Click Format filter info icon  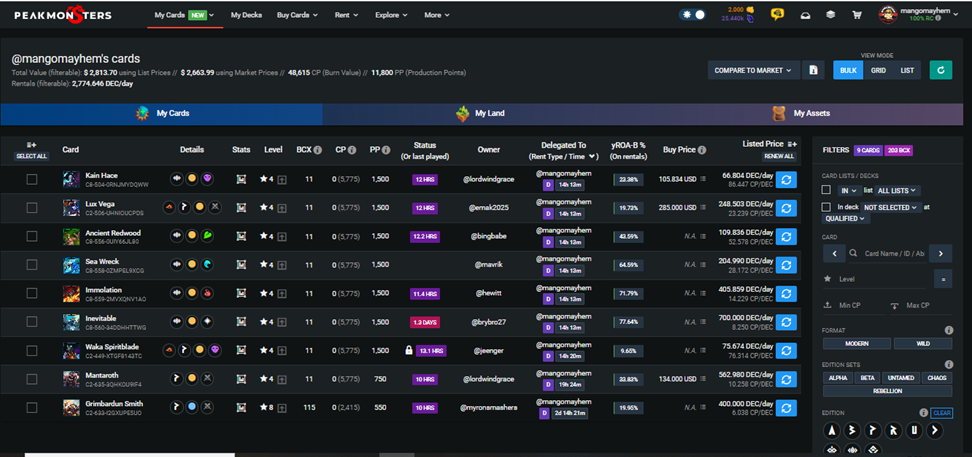(948, 331)
